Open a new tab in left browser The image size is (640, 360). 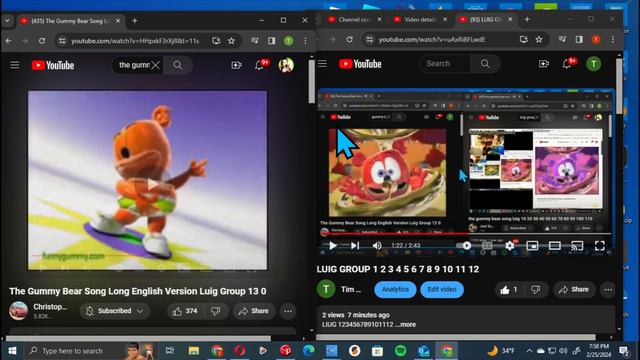point(135,20)
